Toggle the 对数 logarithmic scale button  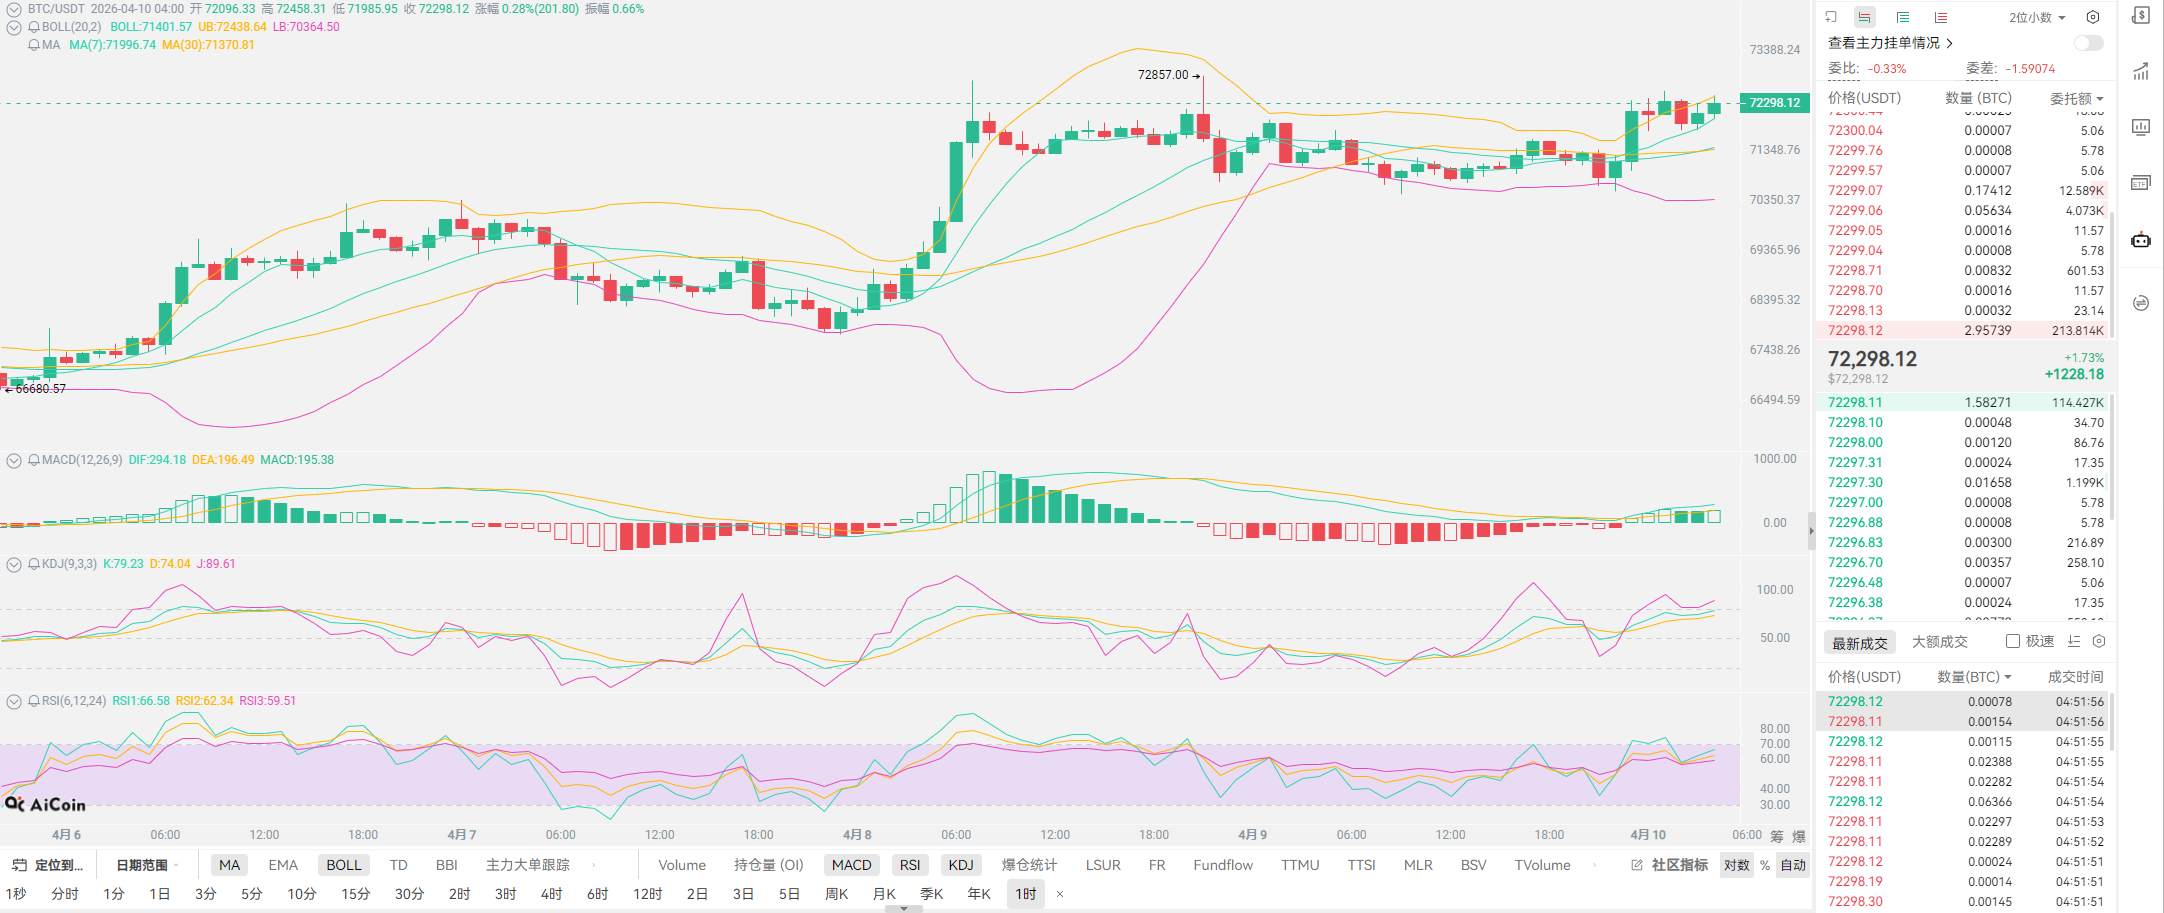[x=1736, y=865]
